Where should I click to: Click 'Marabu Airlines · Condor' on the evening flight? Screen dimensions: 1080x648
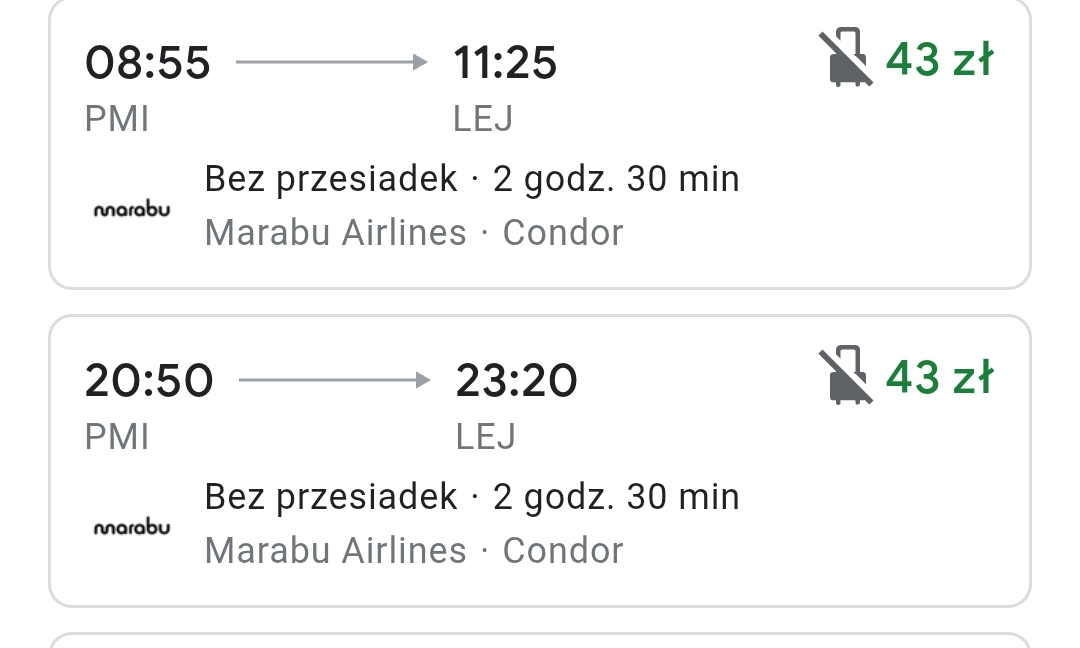pos(414,551)
